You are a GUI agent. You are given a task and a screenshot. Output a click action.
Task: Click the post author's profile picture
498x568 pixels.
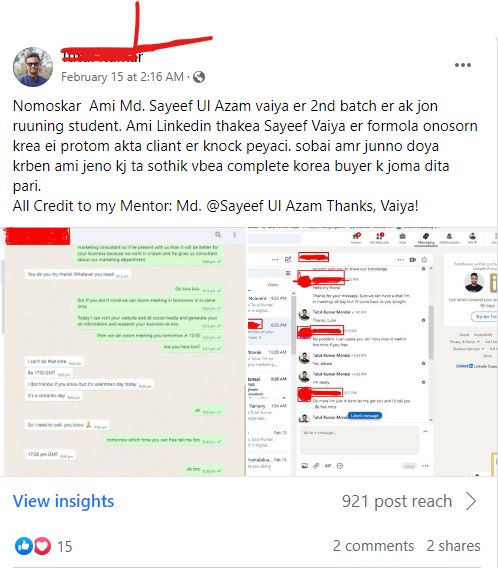[33, 67]
